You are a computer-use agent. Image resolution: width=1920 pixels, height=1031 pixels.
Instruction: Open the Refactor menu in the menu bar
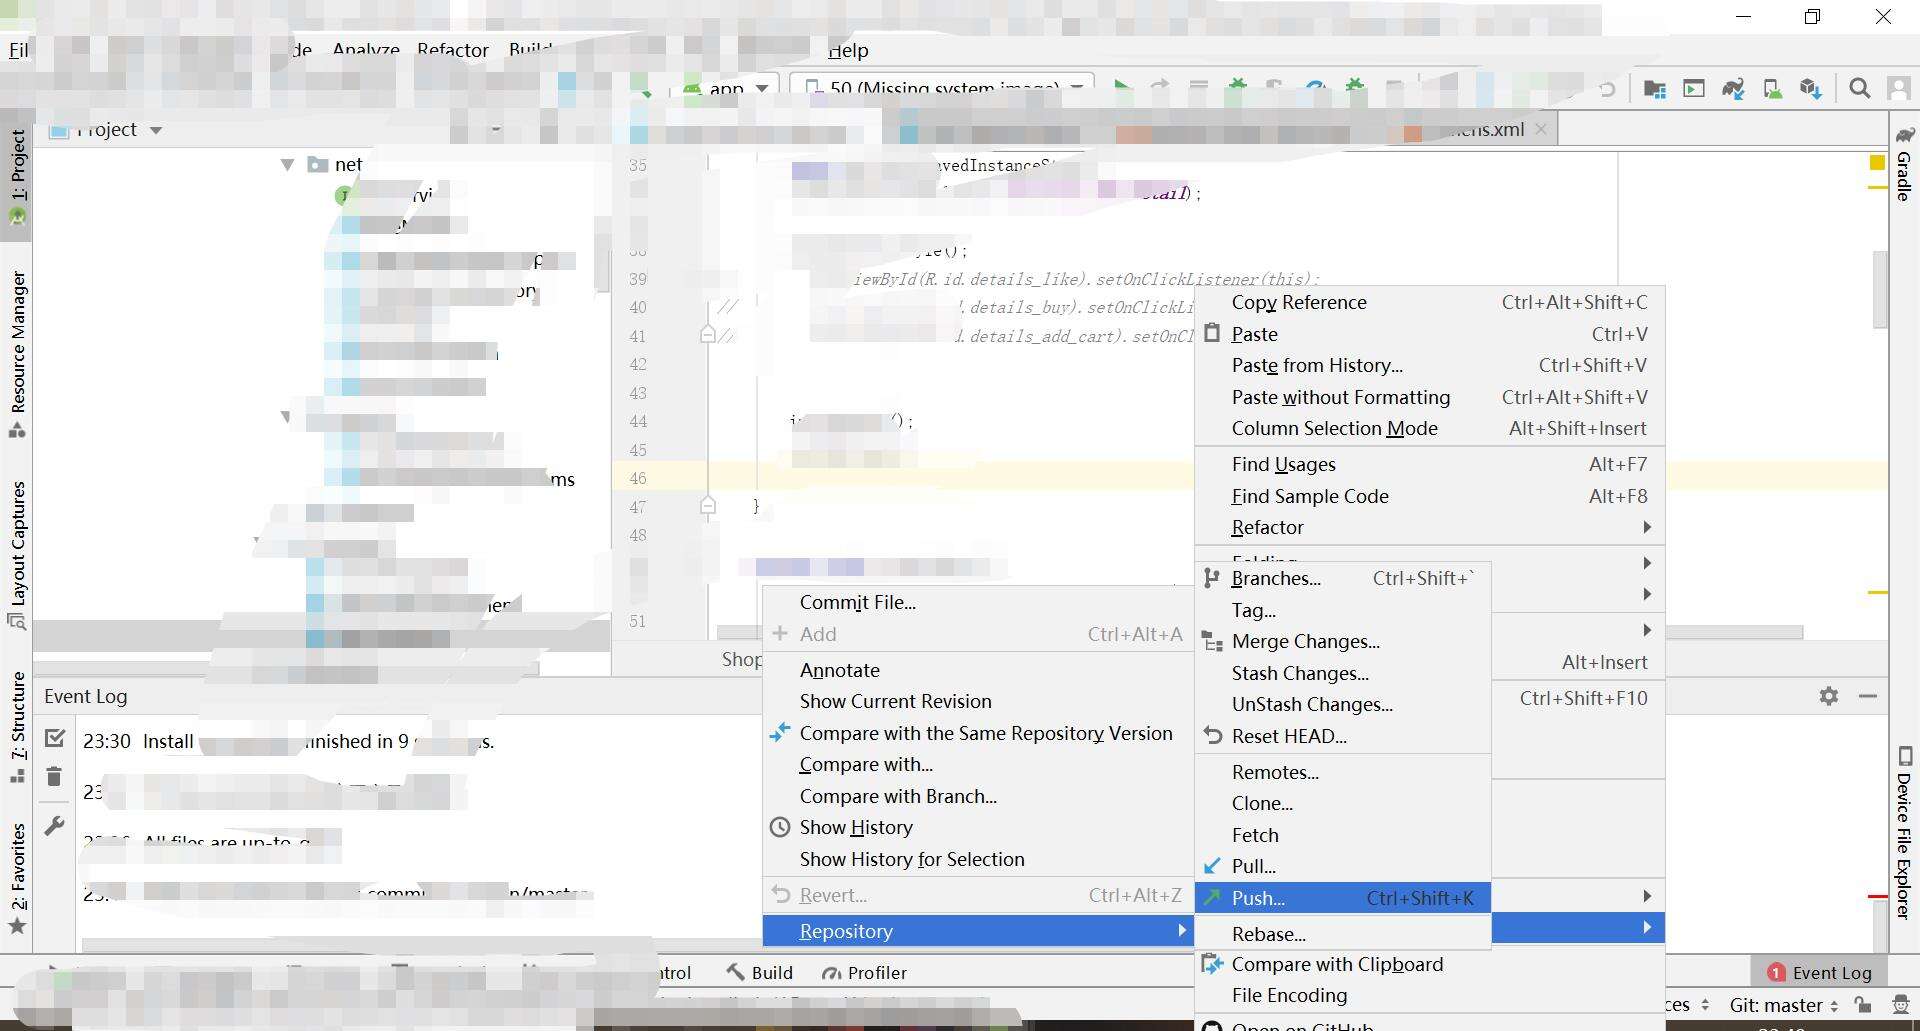point(453,50)
